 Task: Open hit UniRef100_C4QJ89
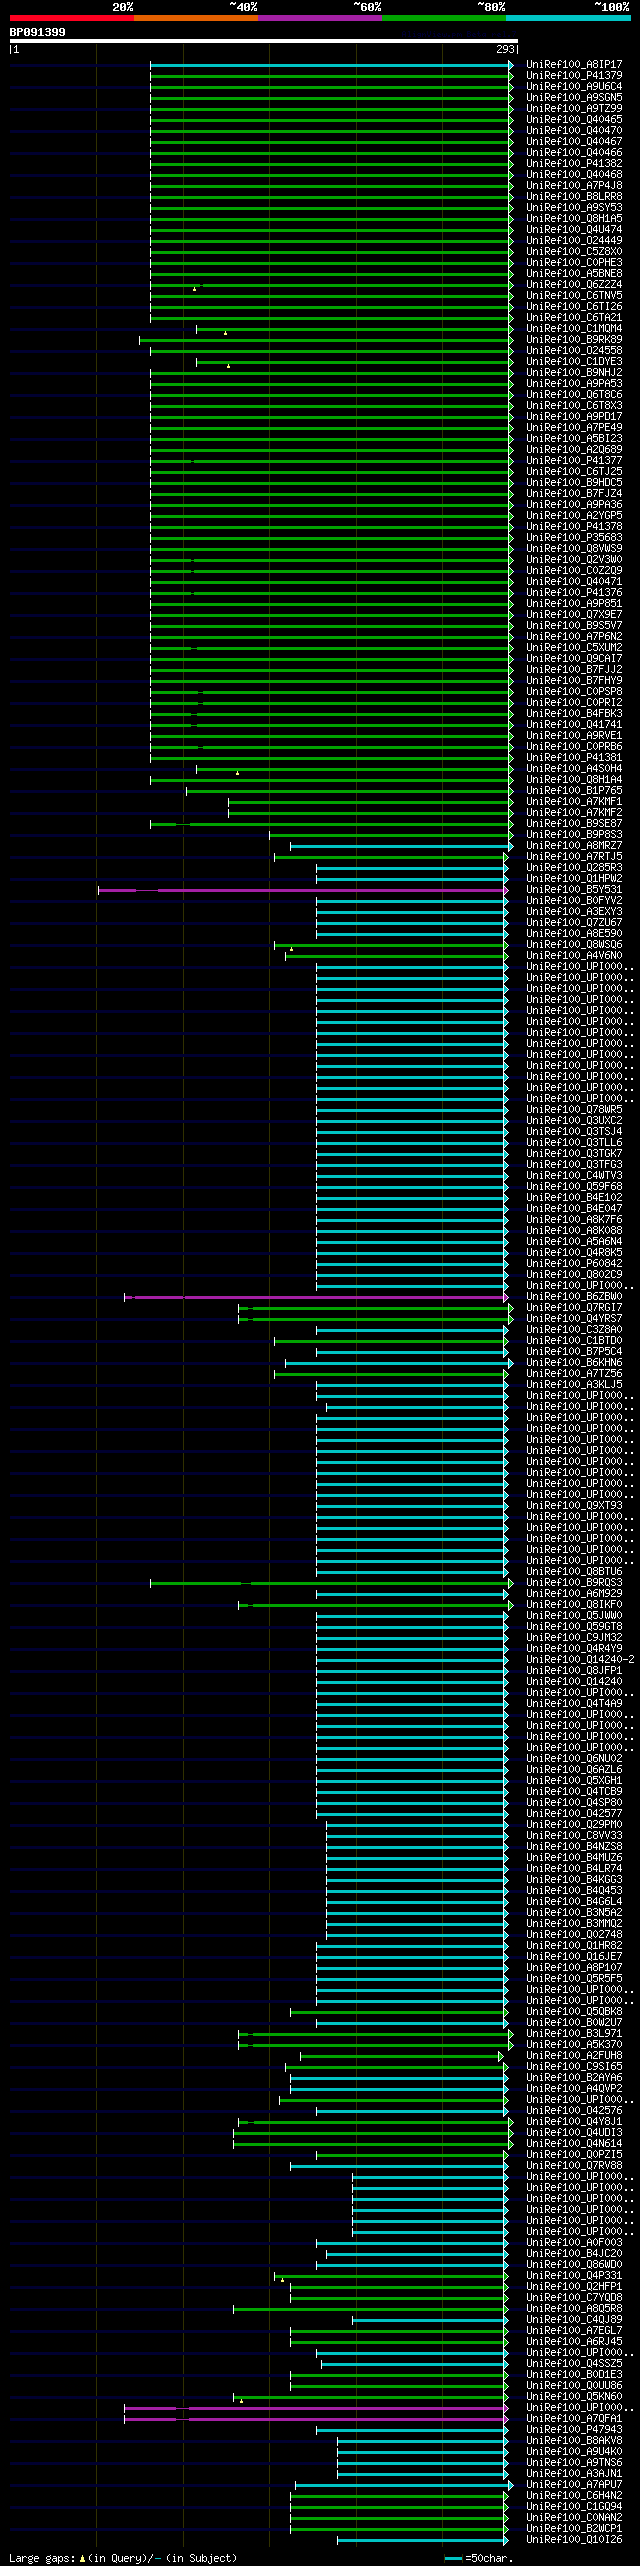(x=574, y=2320)
